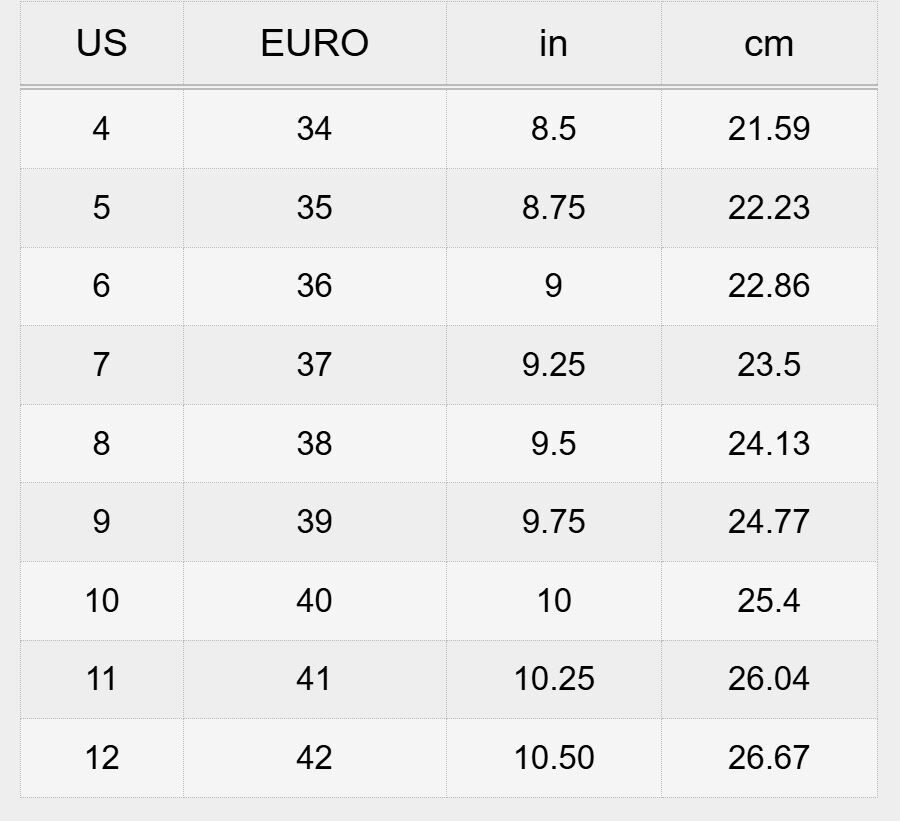The image size is (900, 821).
Task: Select the 26.67 cm cell
Action: pyautogui.click(x=768, y=758)
